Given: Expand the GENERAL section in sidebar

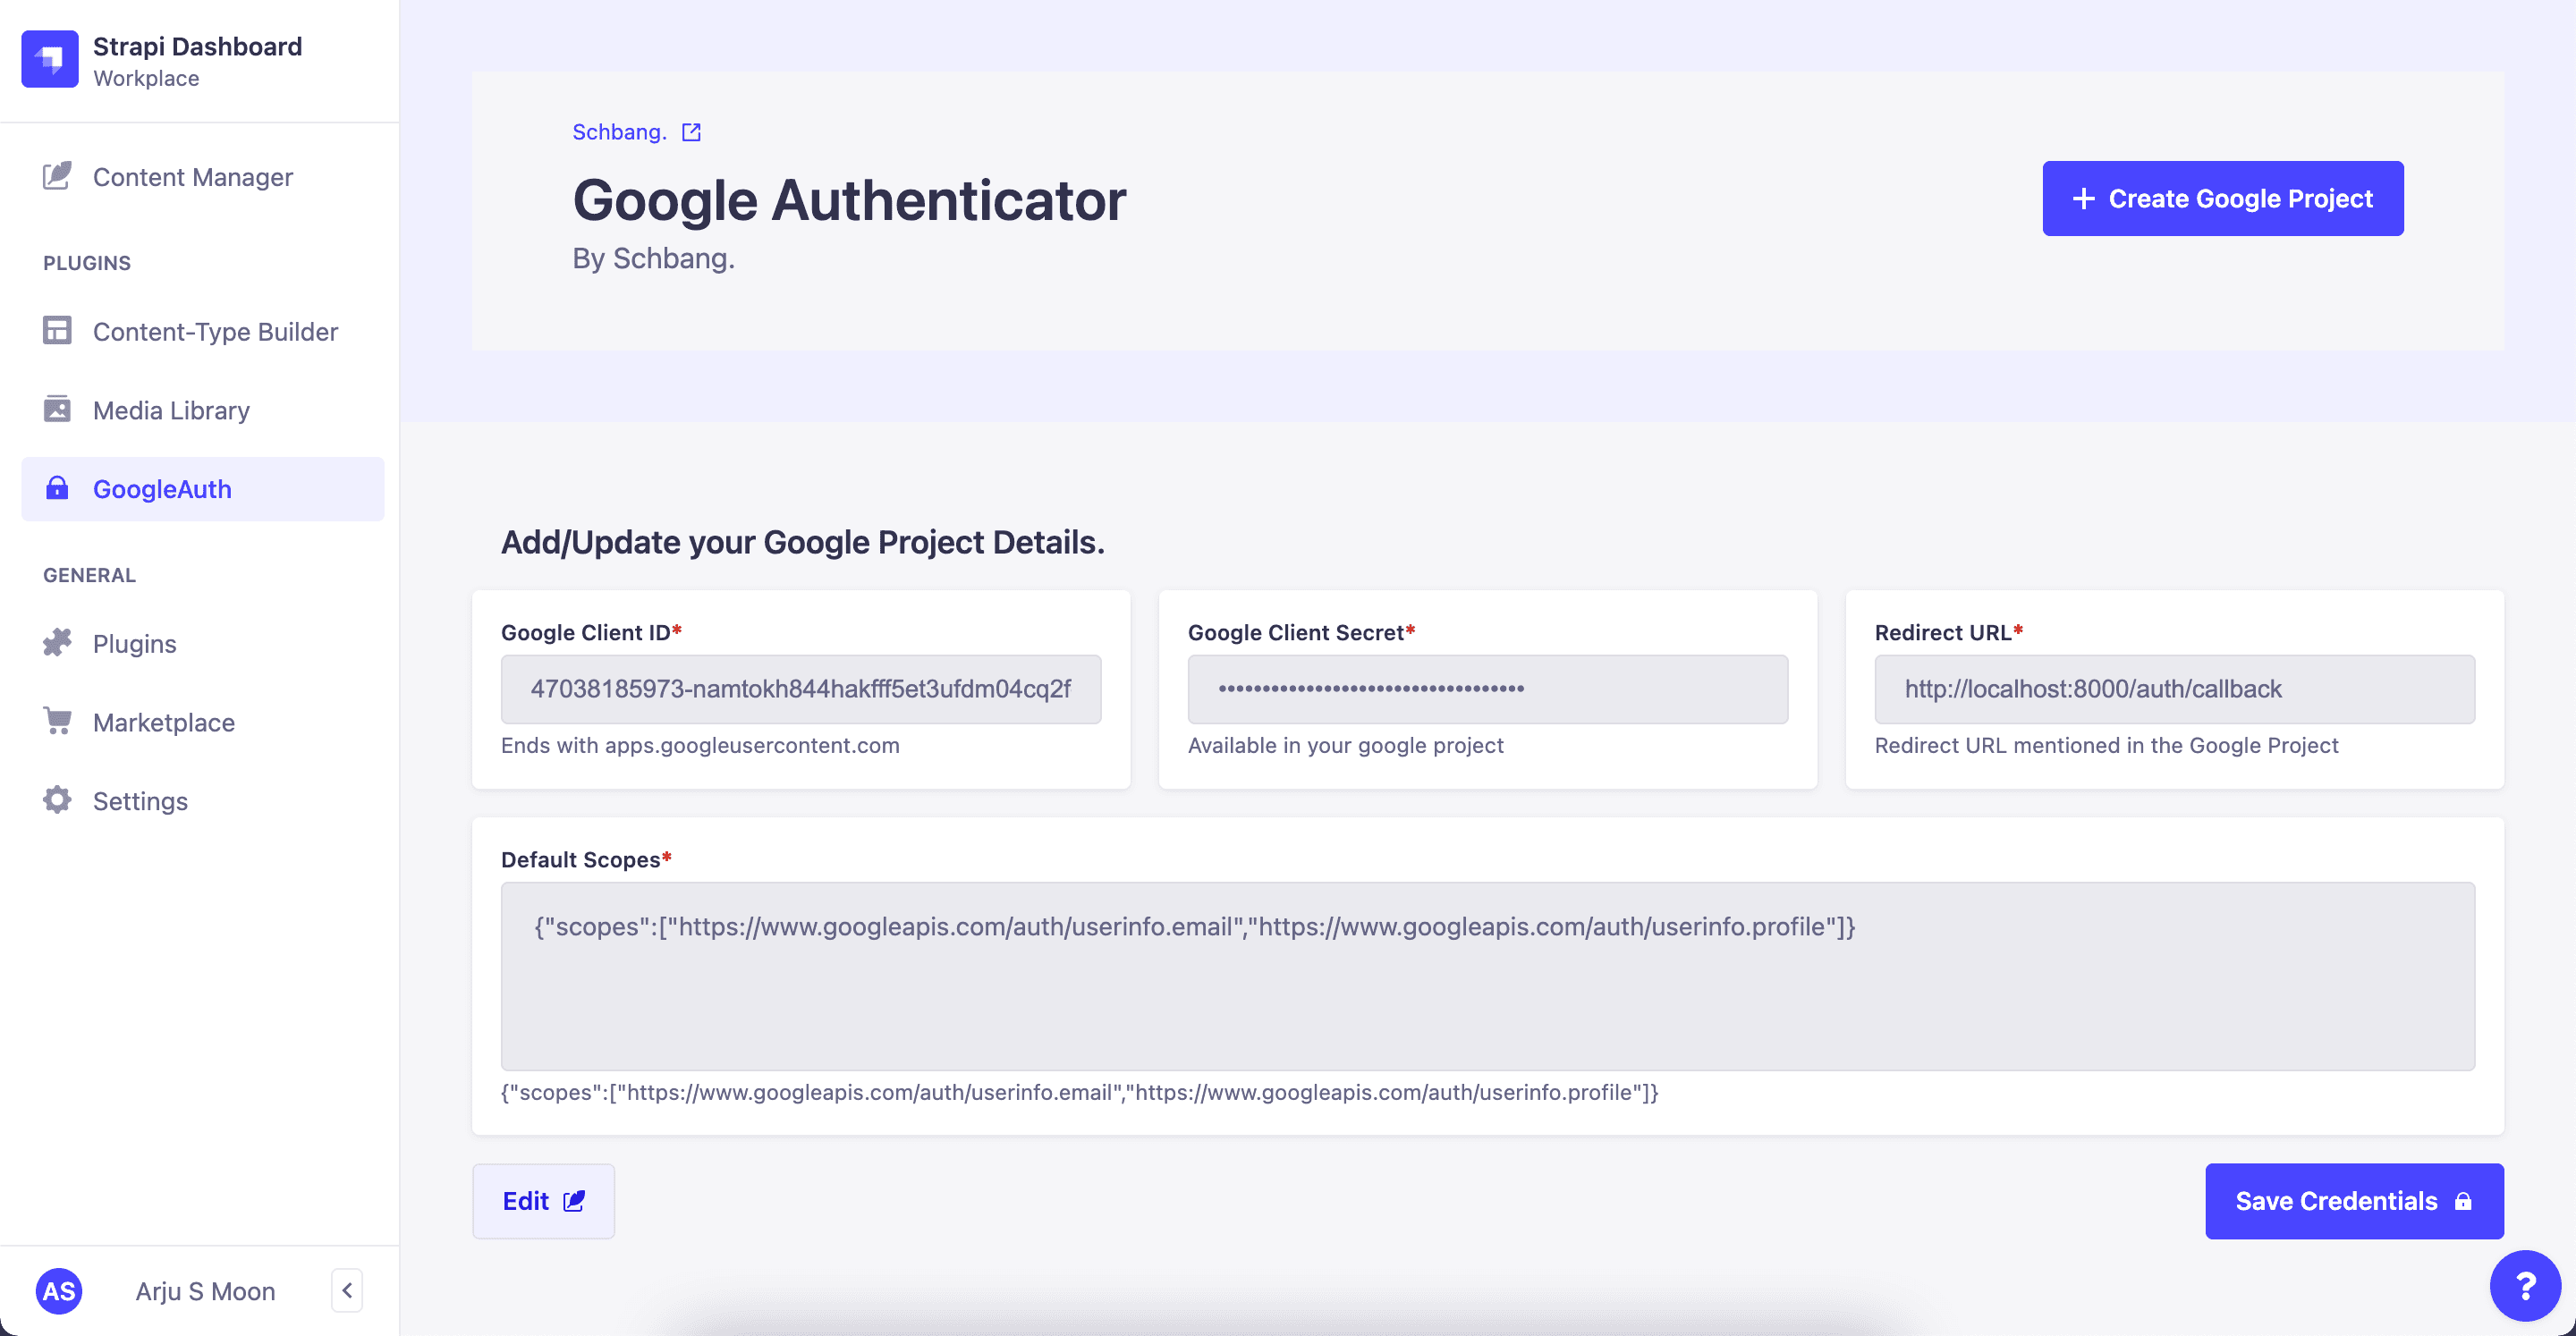Looking at the screenshot, I should [89, 574].
